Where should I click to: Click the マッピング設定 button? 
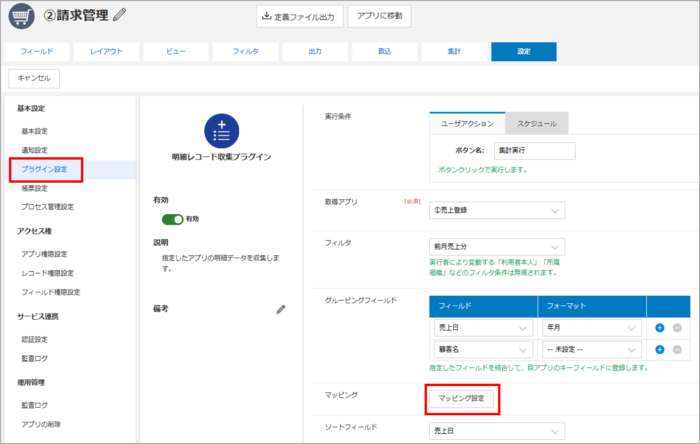point(461,398)
